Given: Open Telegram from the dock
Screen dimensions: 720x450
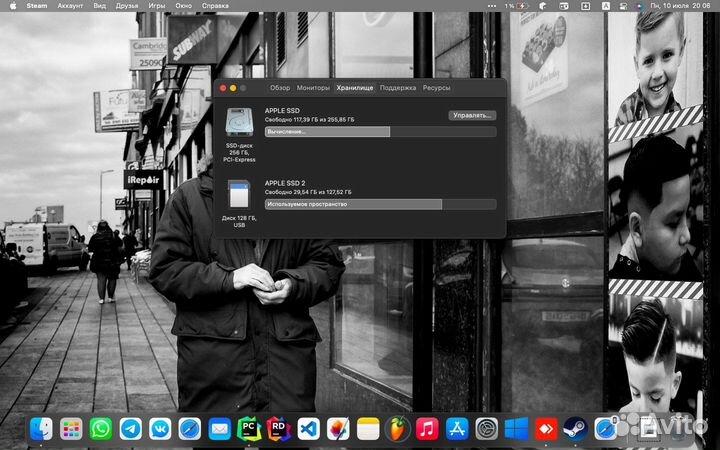Looking at the screenshot, I should point(130,429).
